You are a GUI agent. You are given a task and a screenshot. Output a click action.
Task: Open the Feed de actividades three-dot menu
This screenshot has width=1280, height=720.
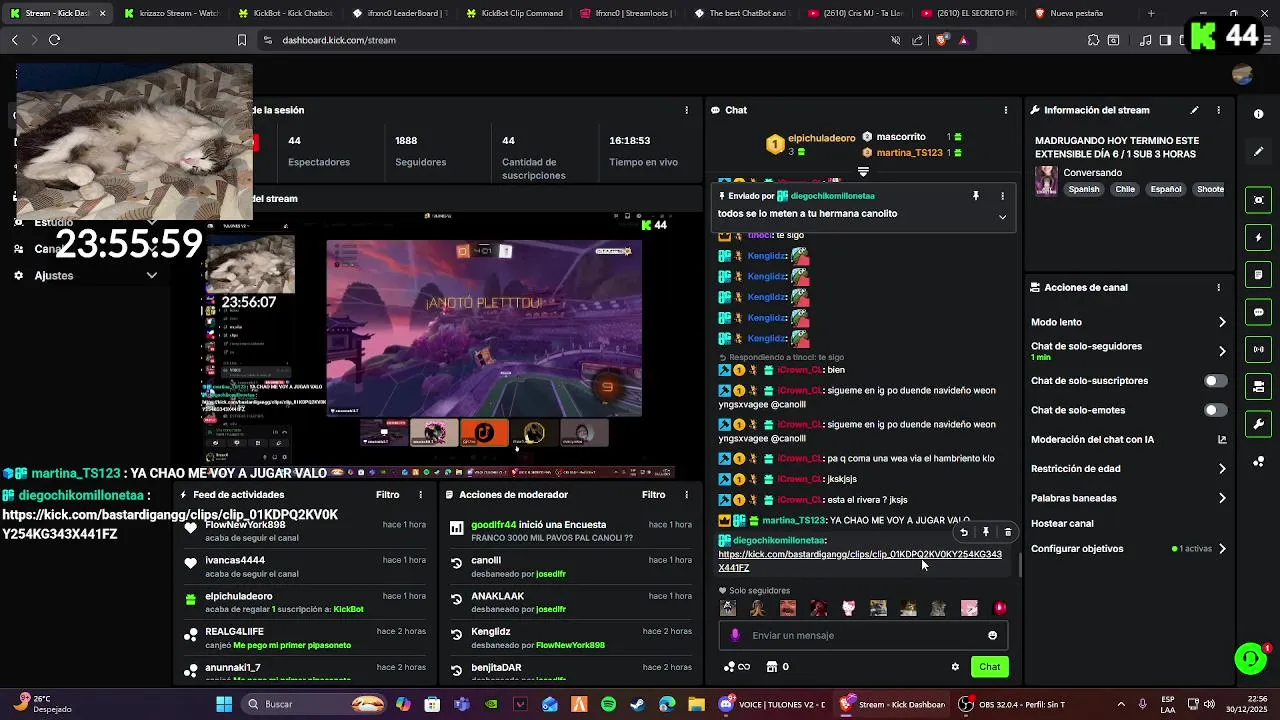point(420,495)
